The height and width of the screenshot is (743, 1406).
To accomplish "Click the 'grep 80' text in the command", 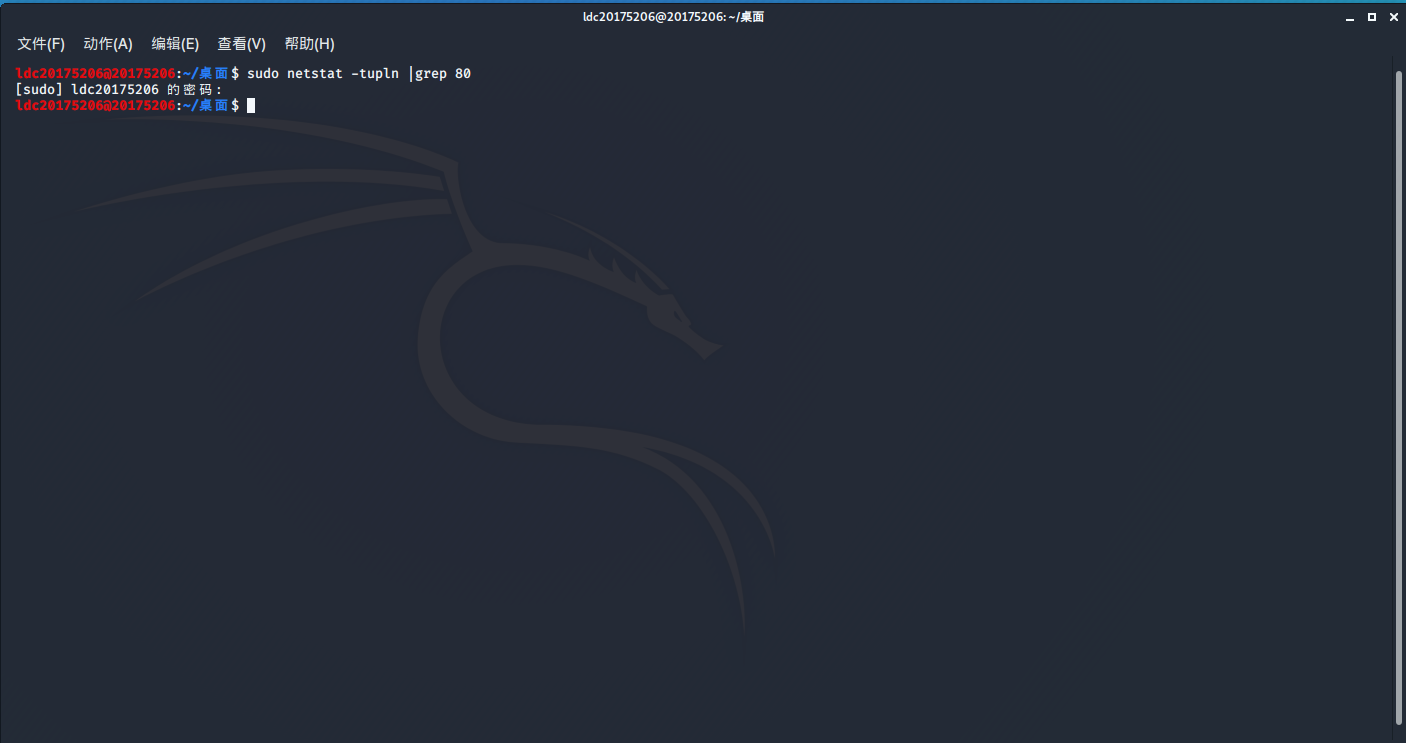I will tap(443, 74).
